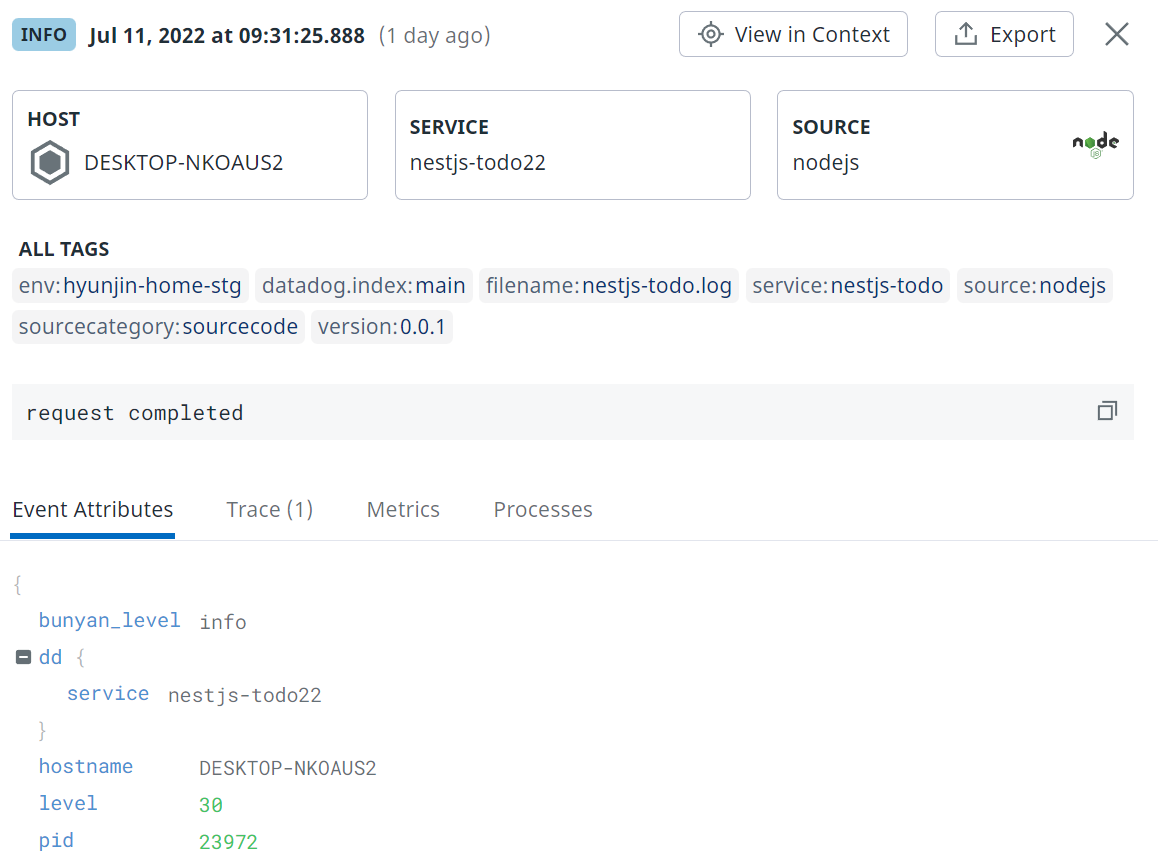Copy the log message with copy icon
The width and height of the screenshot is (1158, 863).
click(x=1106, y=411)
